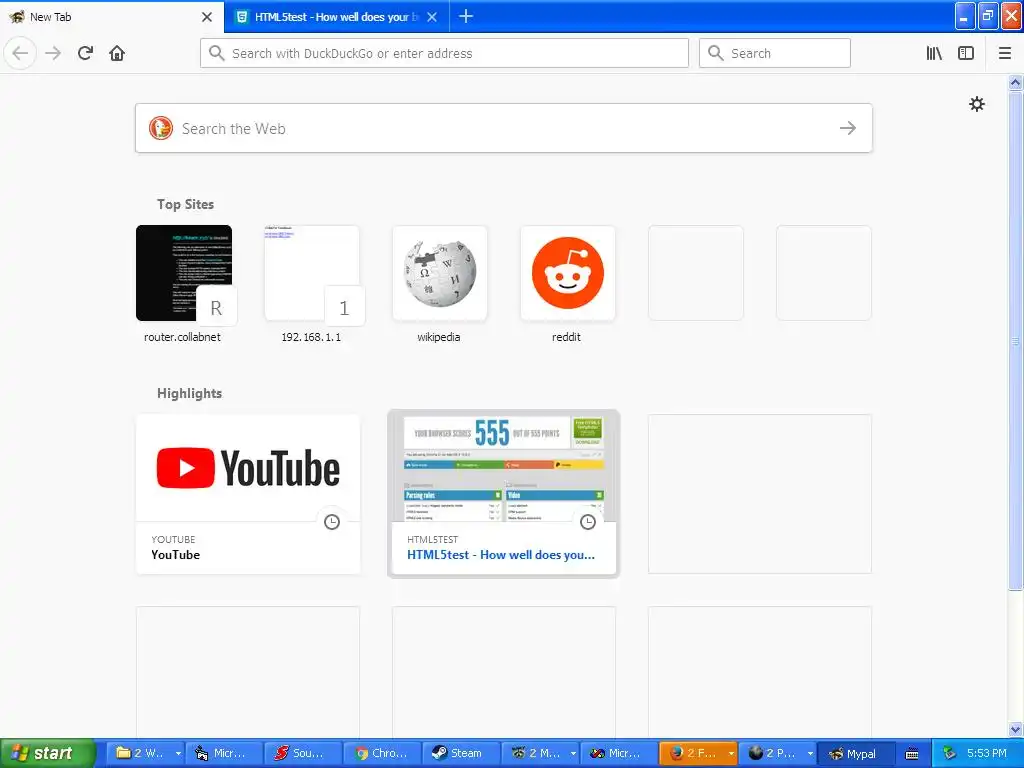Show sidebars using the toolbar icon
The width and height of the screenshot is (1024, 768).
point(966,53)
